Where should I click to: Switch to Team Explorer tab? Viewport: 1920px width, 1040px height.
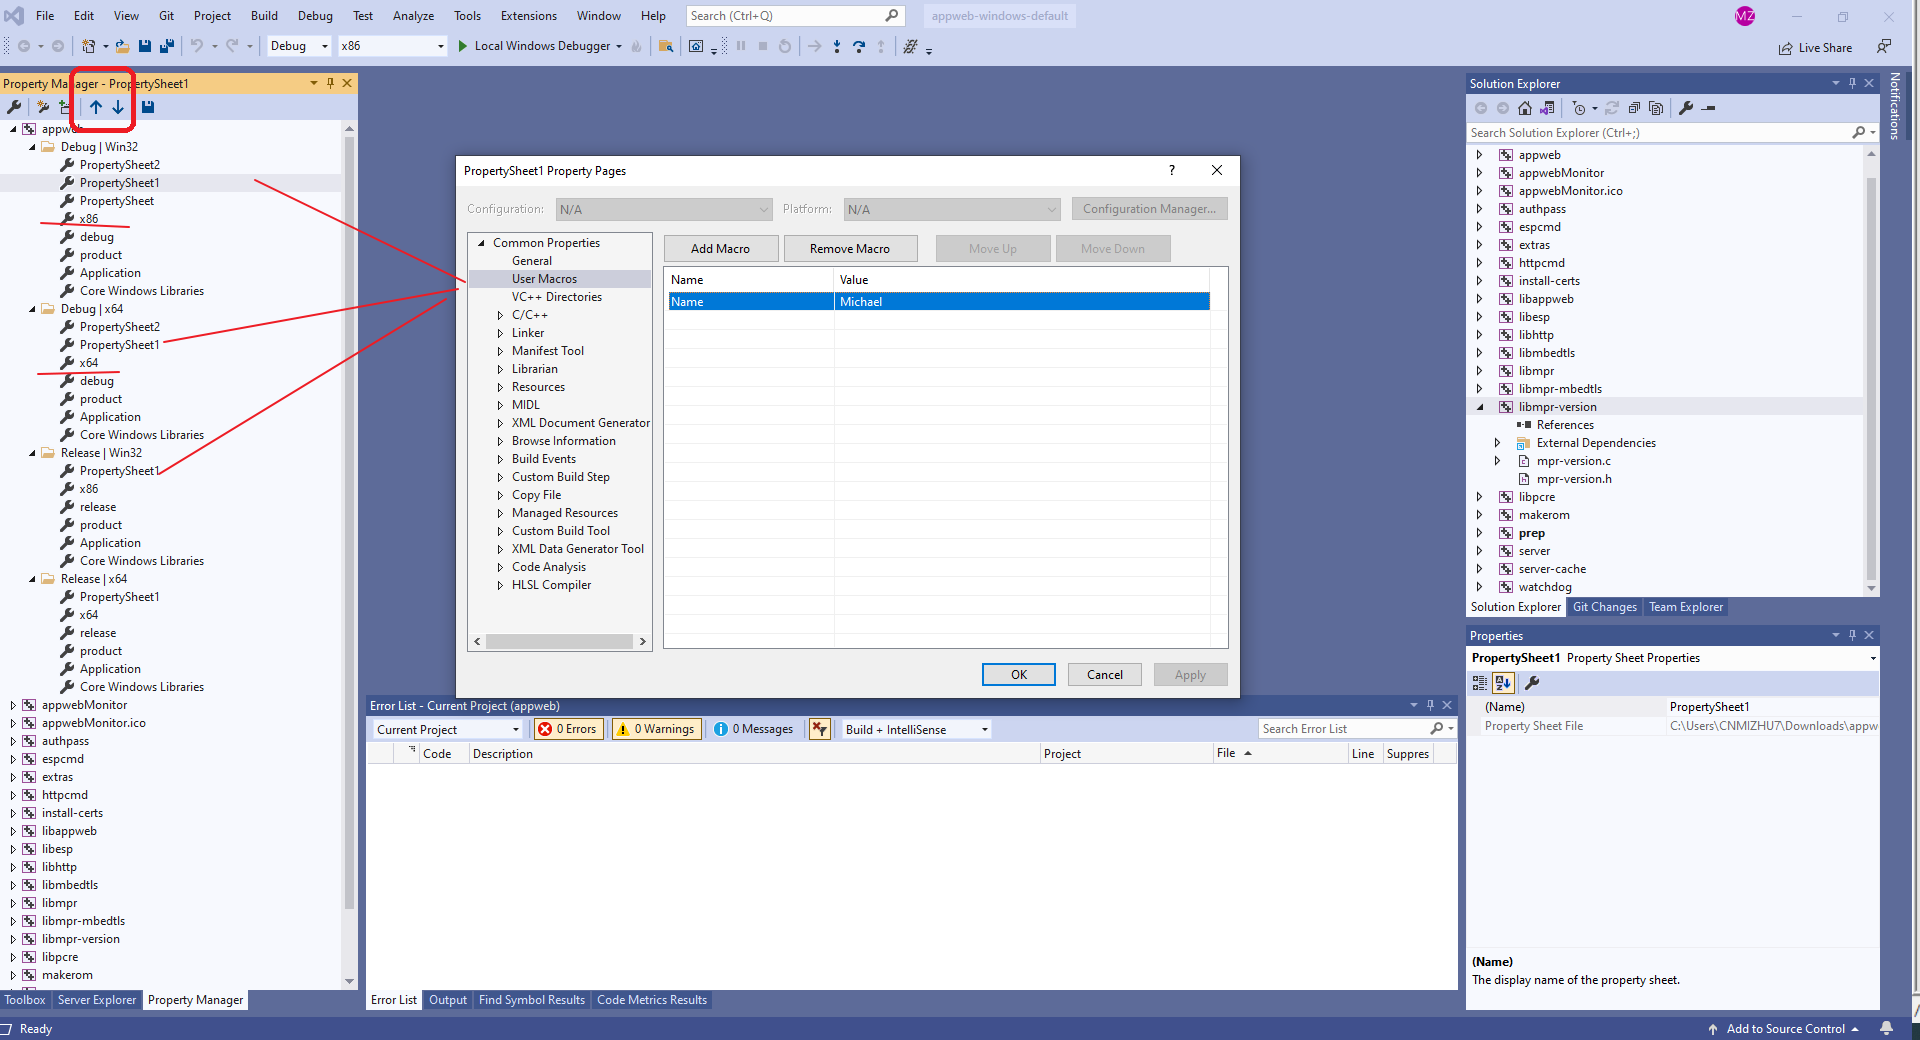[1686, 607]
